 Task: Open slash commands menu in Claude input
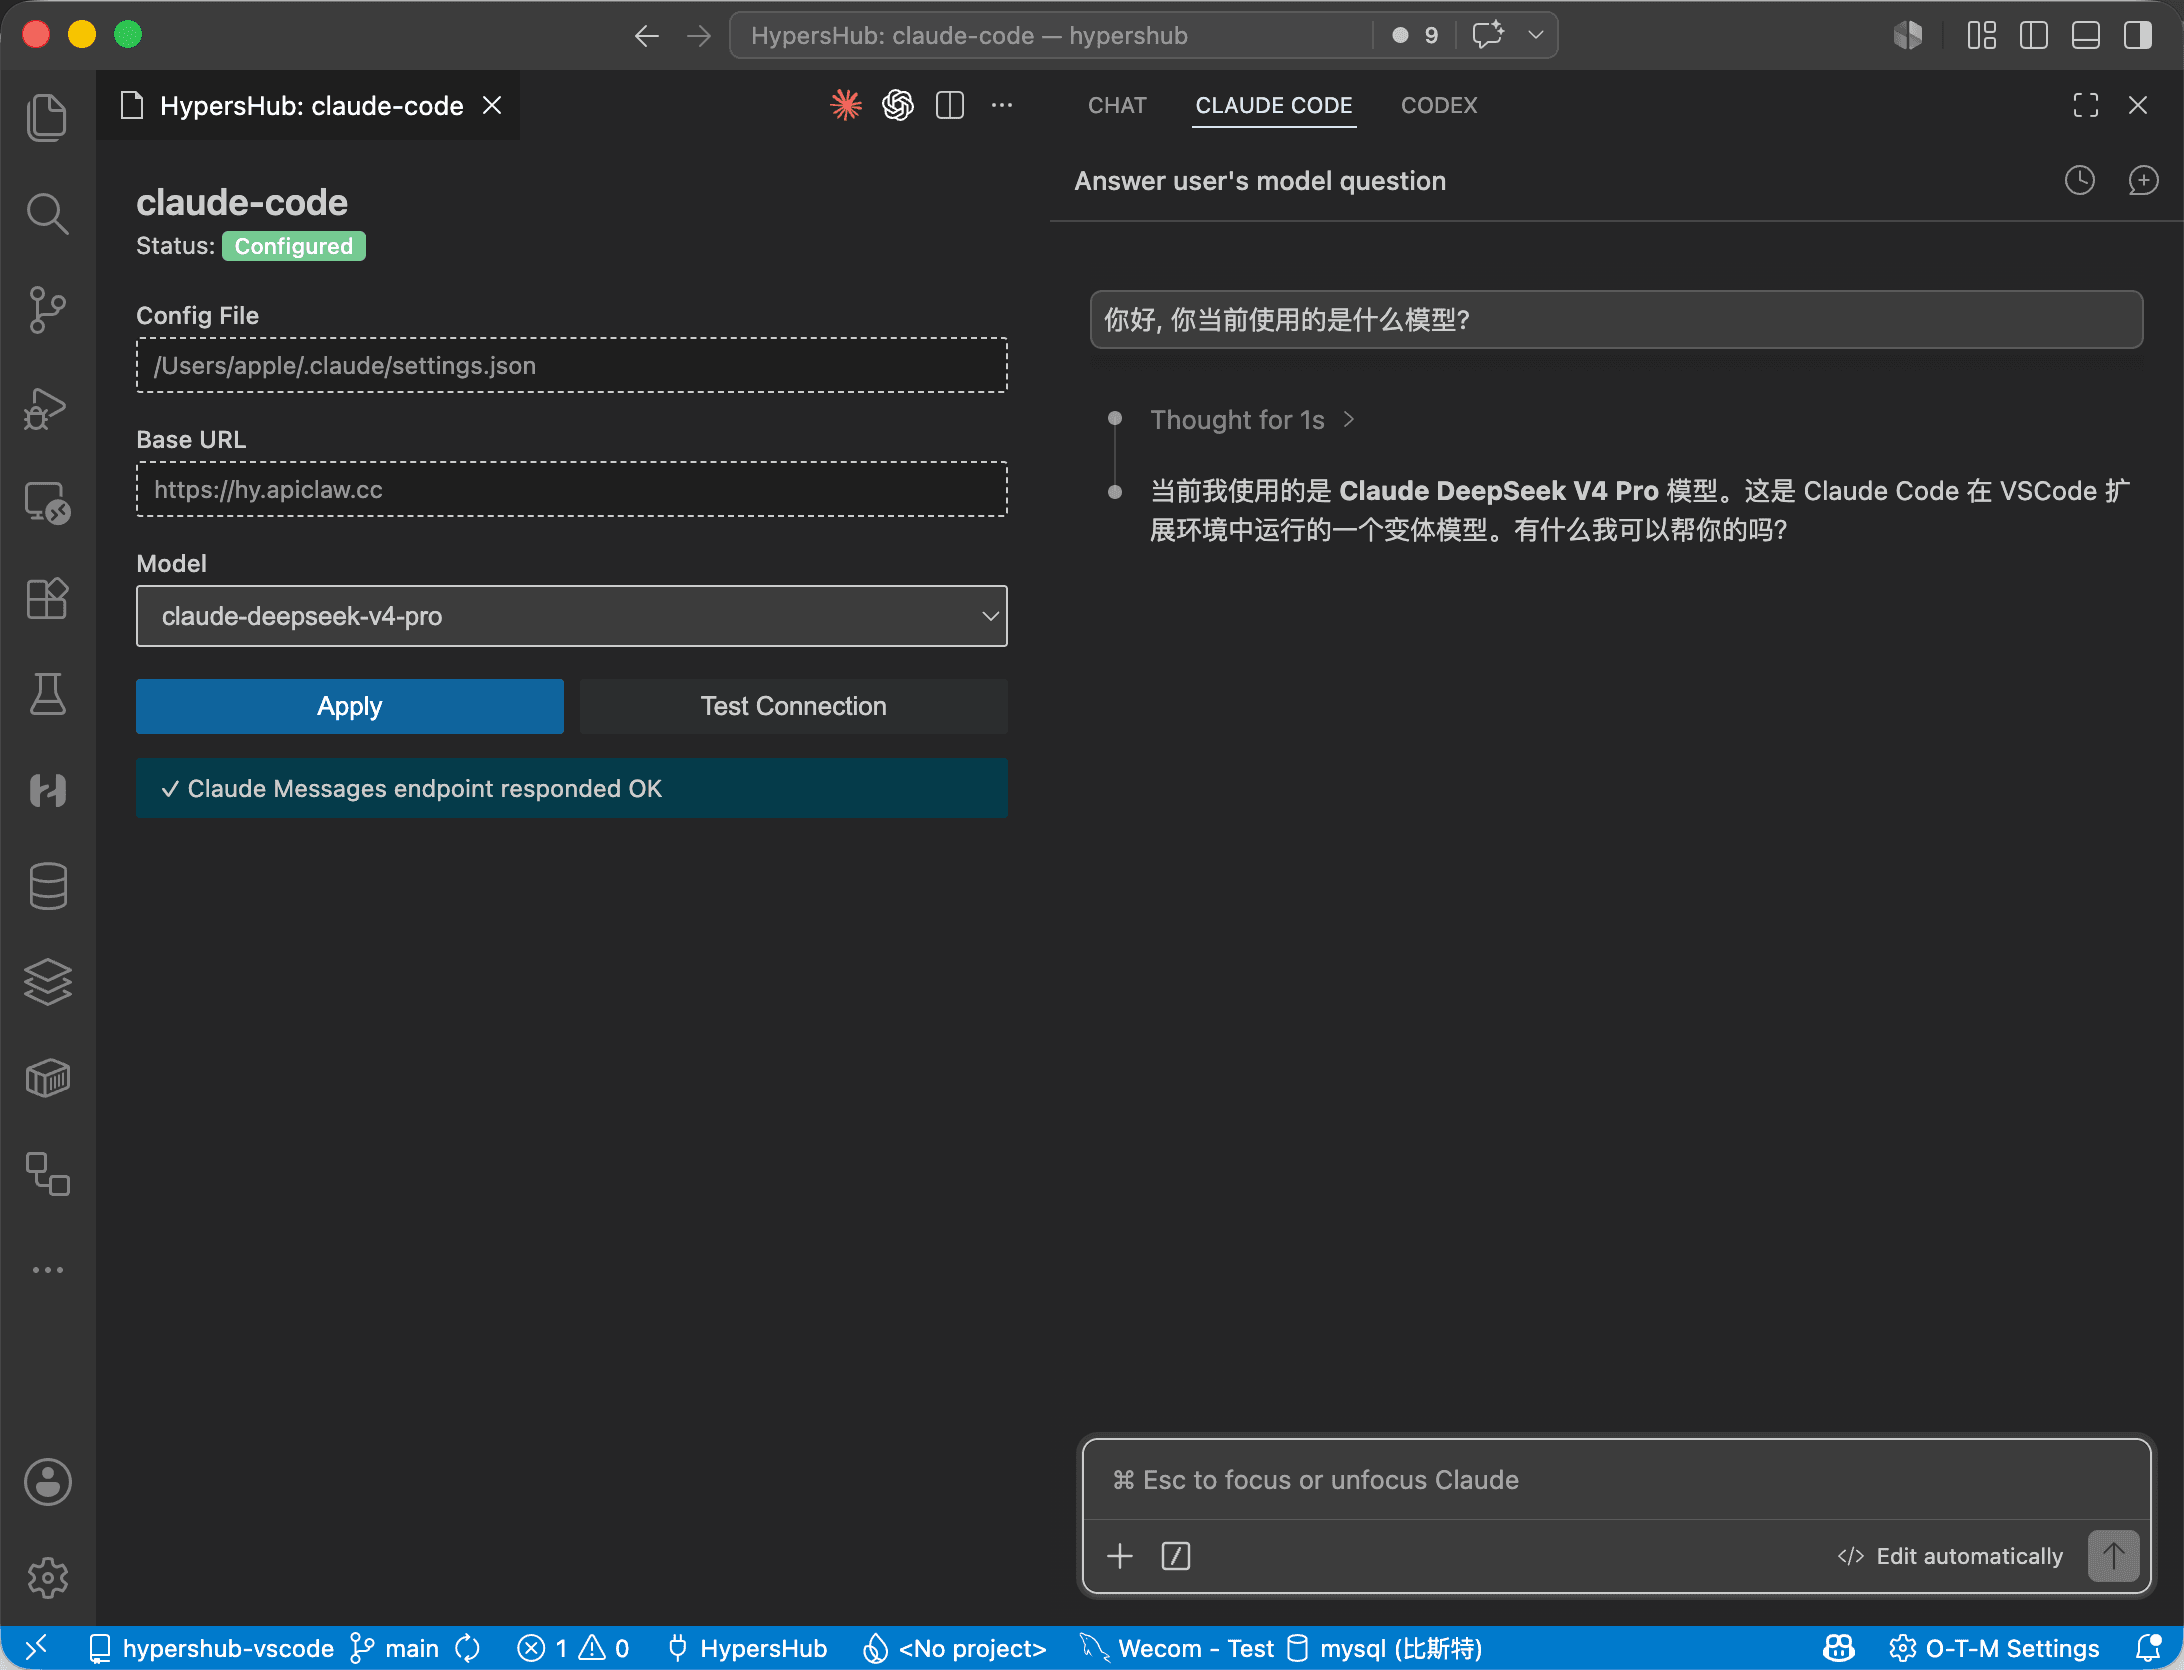click(1176, 1556)
